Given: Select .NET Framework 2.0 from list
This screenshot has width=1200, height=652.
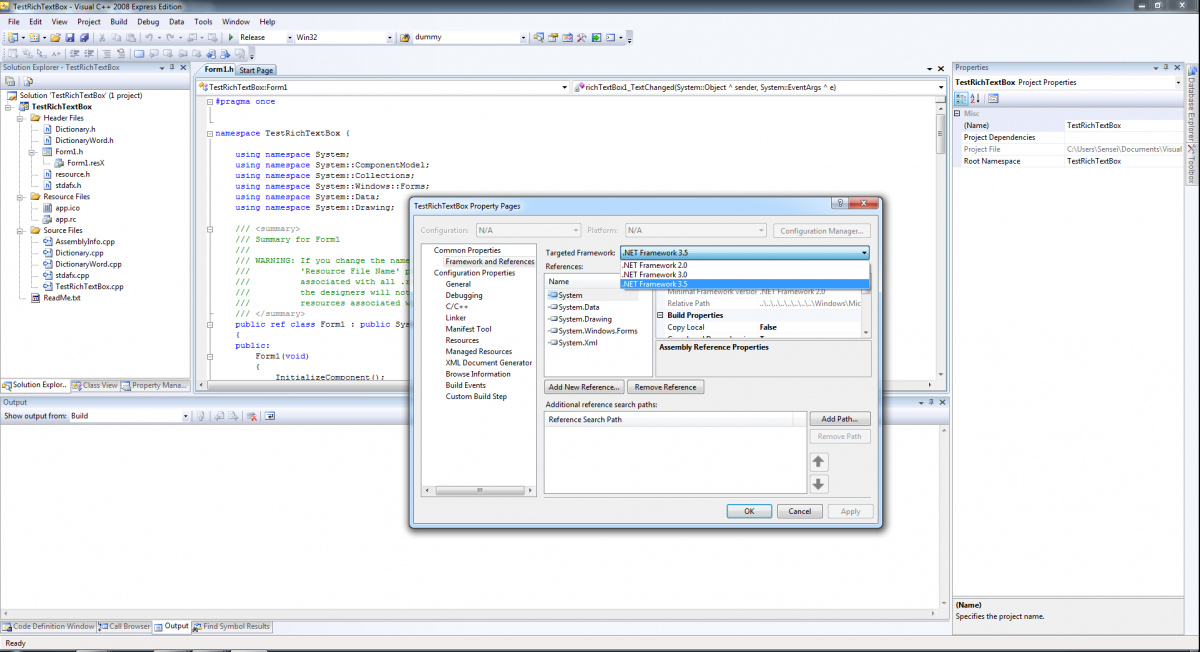Looking at the screenshot, I should tap(655, 265).
